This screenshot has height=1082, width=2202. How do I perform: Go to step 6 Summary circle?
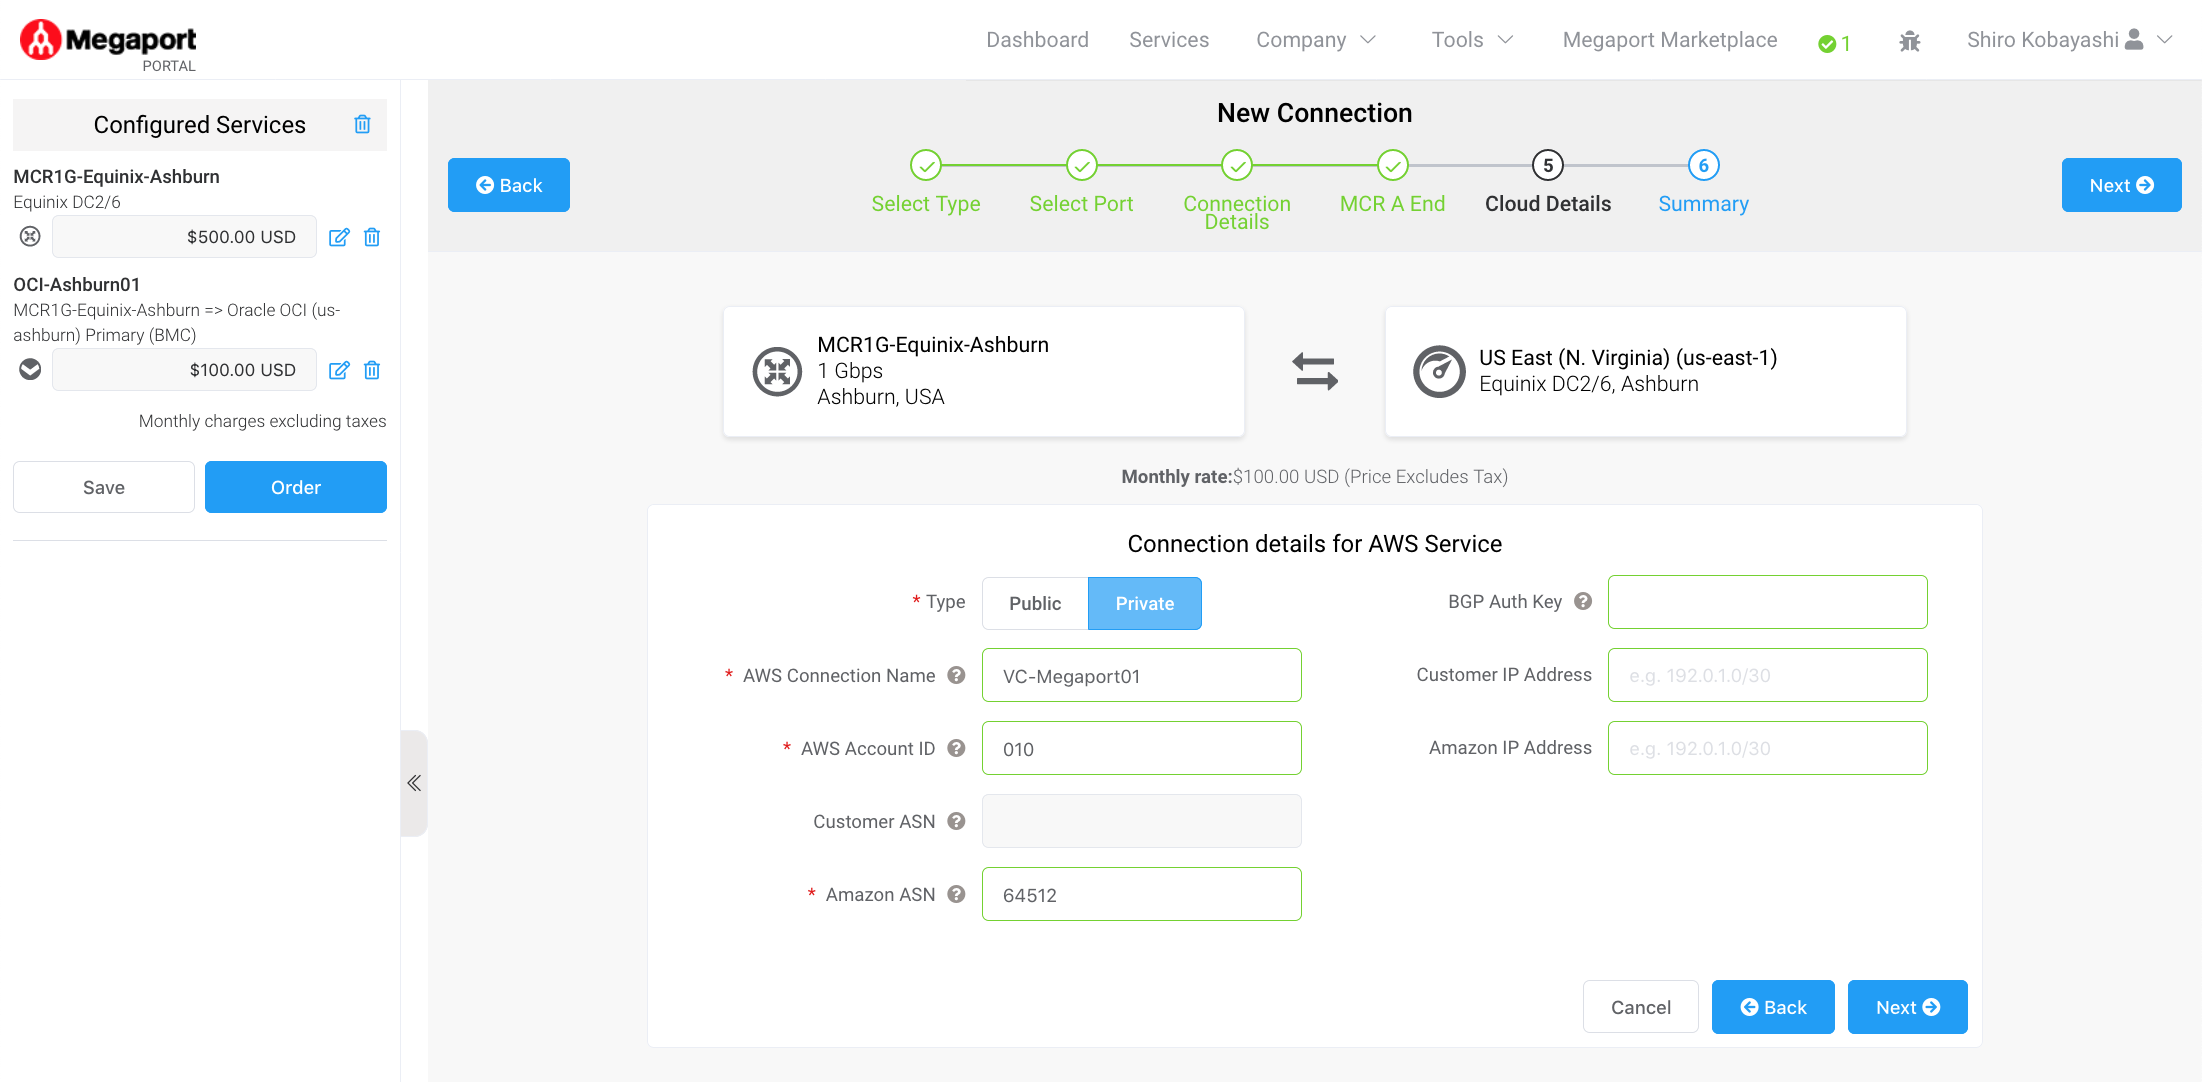point(1704,165)
